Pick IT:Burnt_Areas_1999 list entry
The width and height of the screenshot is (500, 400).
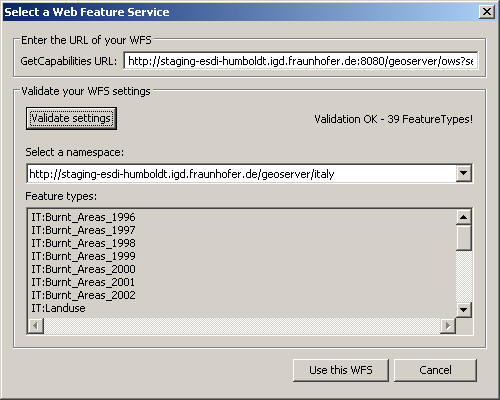pyautogui.click(x=83, y=256)
